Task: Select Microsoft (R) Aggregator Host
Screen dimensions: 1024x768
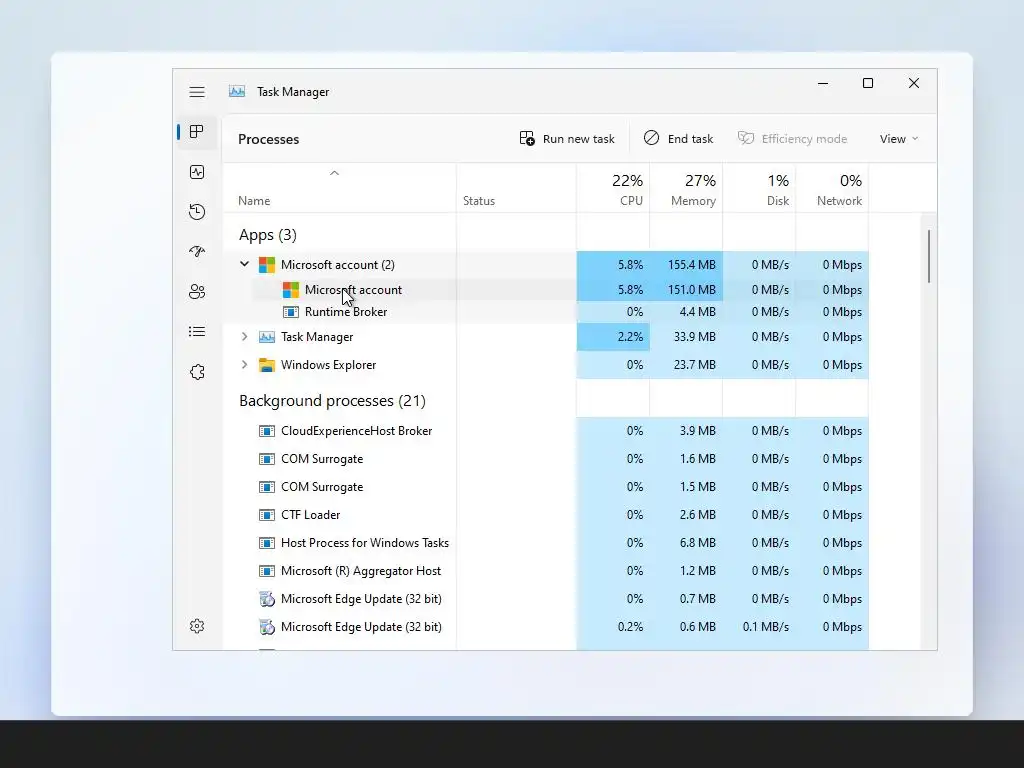Action: point(545,571)
